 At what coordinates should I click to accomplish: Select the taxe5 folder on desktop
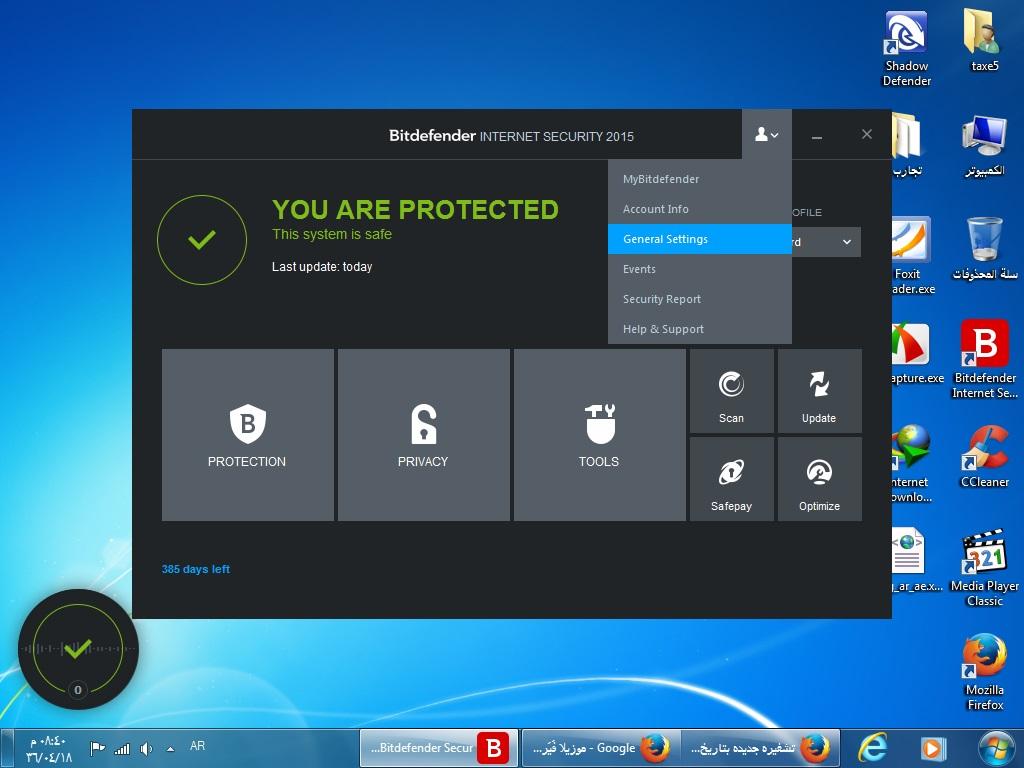click(984, 40)
